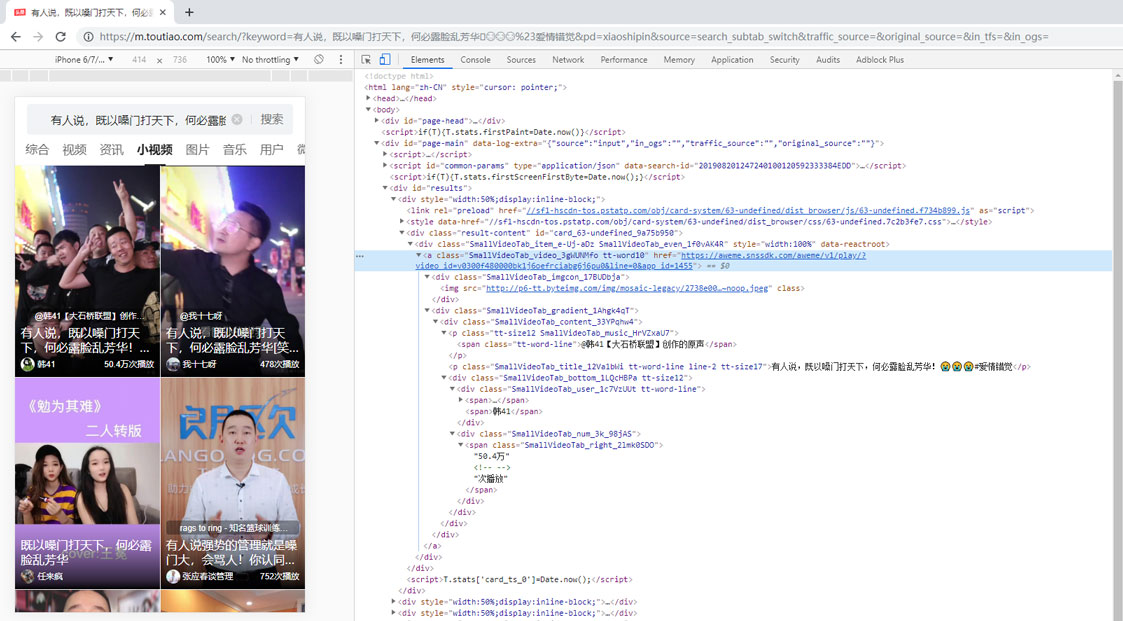Expand the head element node
The image size is (1123, 621).
[369, 99]
